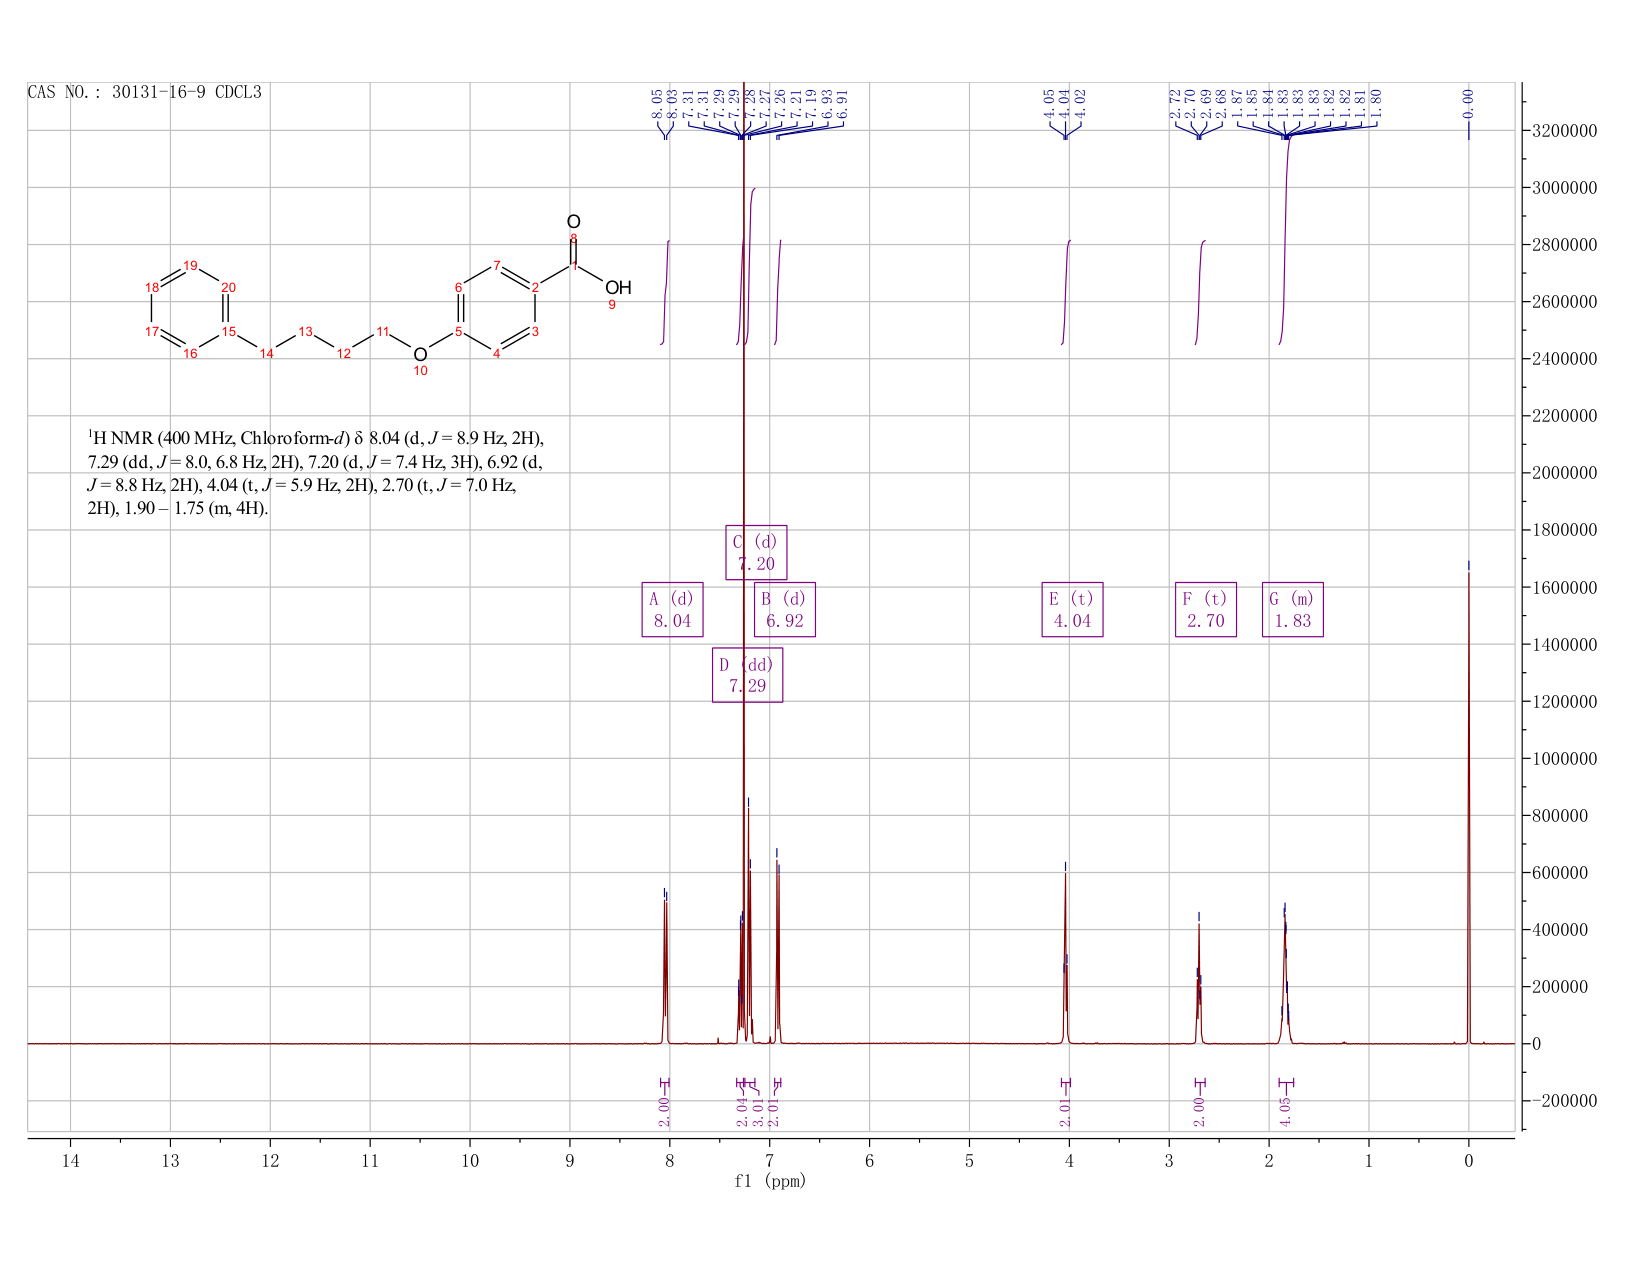The image size is (1650, 1275).
Task: Click atom label 20 in the structure
Action: [229, 288]
